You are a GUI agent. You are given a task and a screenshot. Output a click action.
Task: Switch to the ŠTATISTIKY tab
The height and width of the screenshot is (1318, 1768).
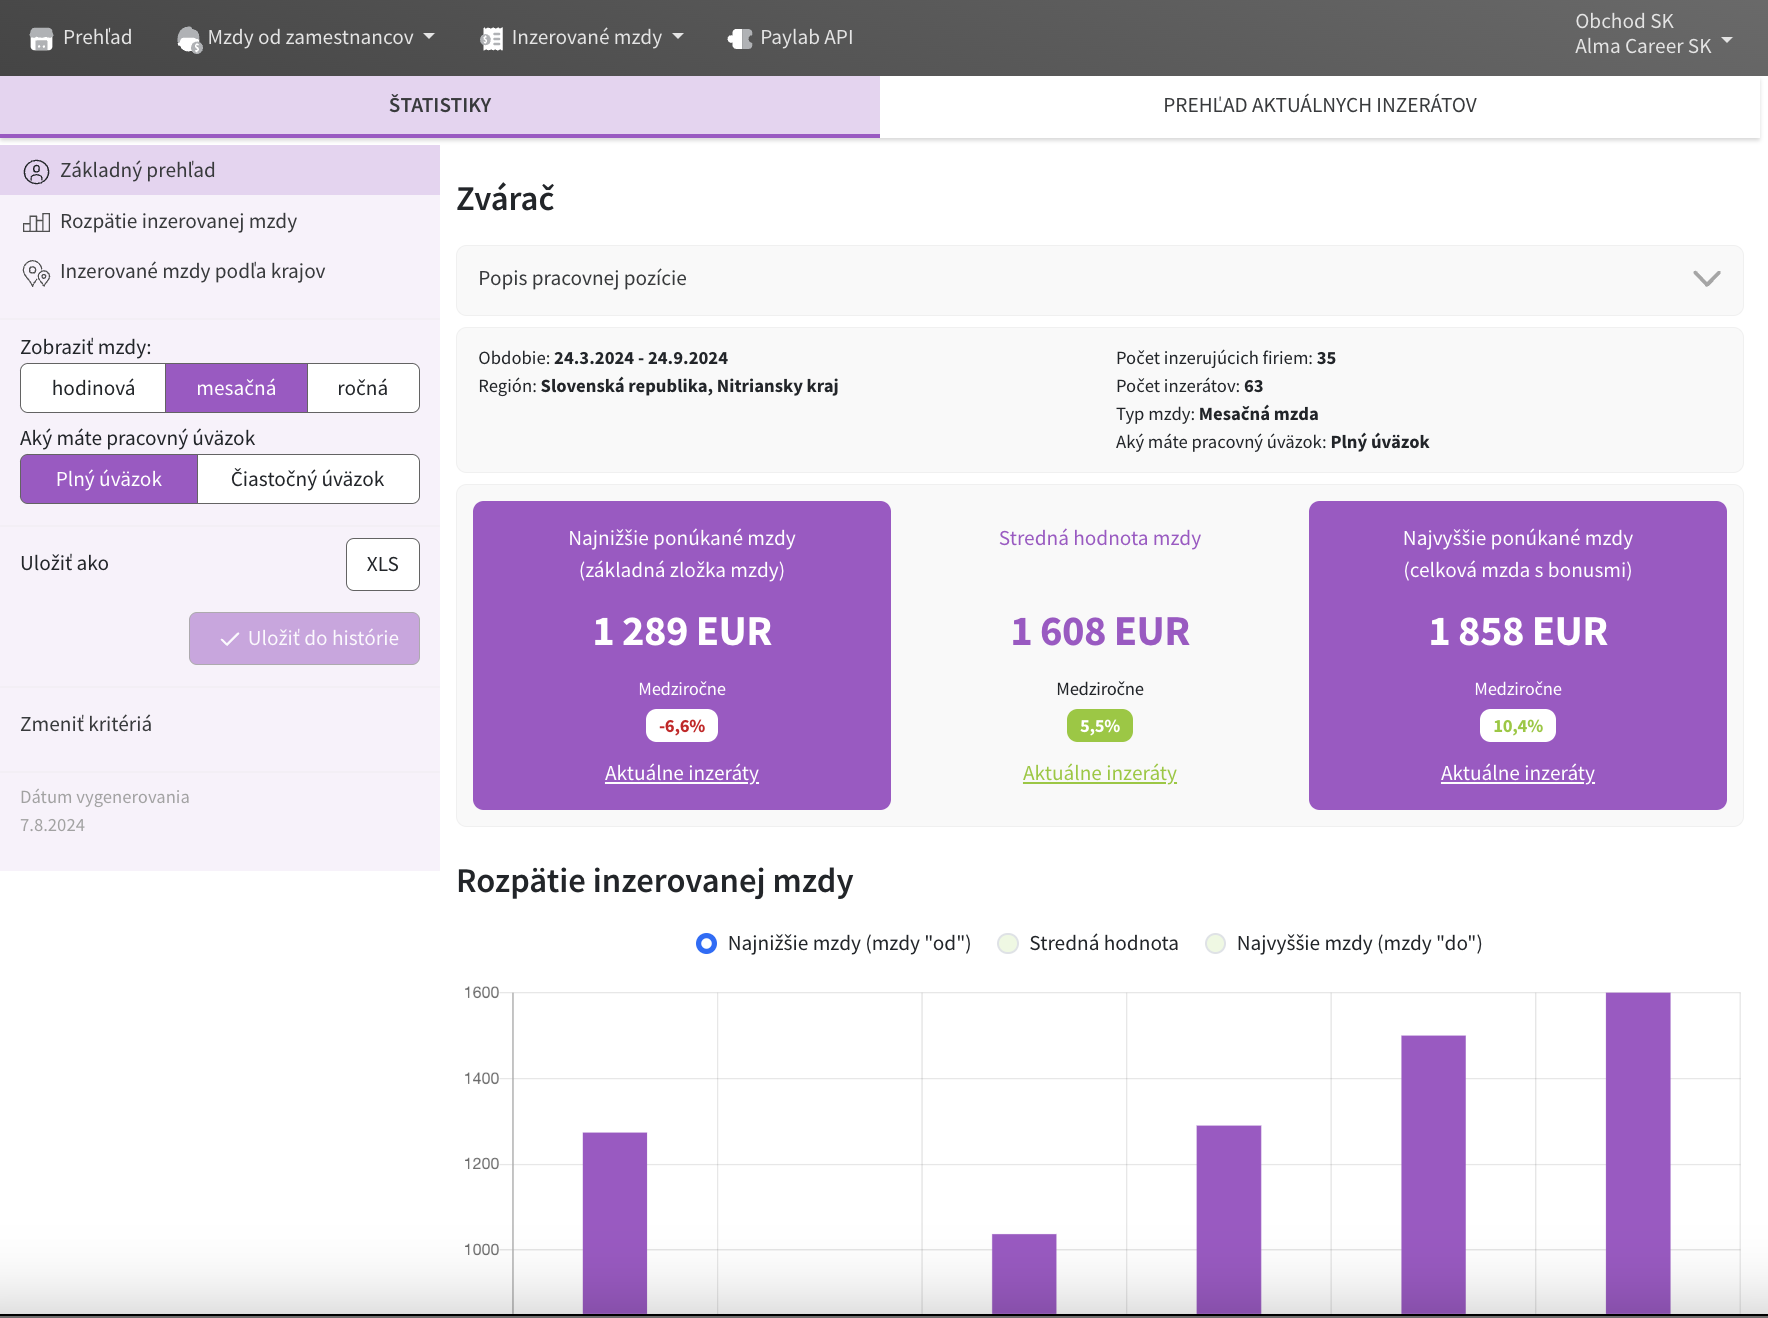point(440,106)
